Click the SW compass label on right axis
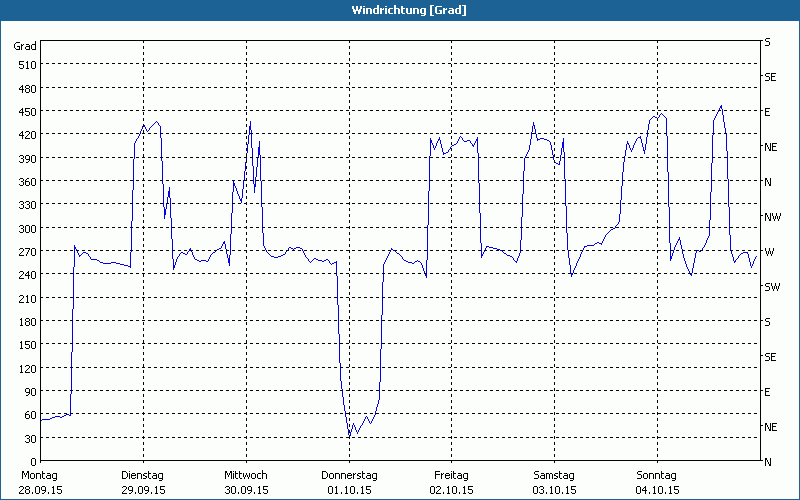The image size is (800, 500). [x=771, y=287]
